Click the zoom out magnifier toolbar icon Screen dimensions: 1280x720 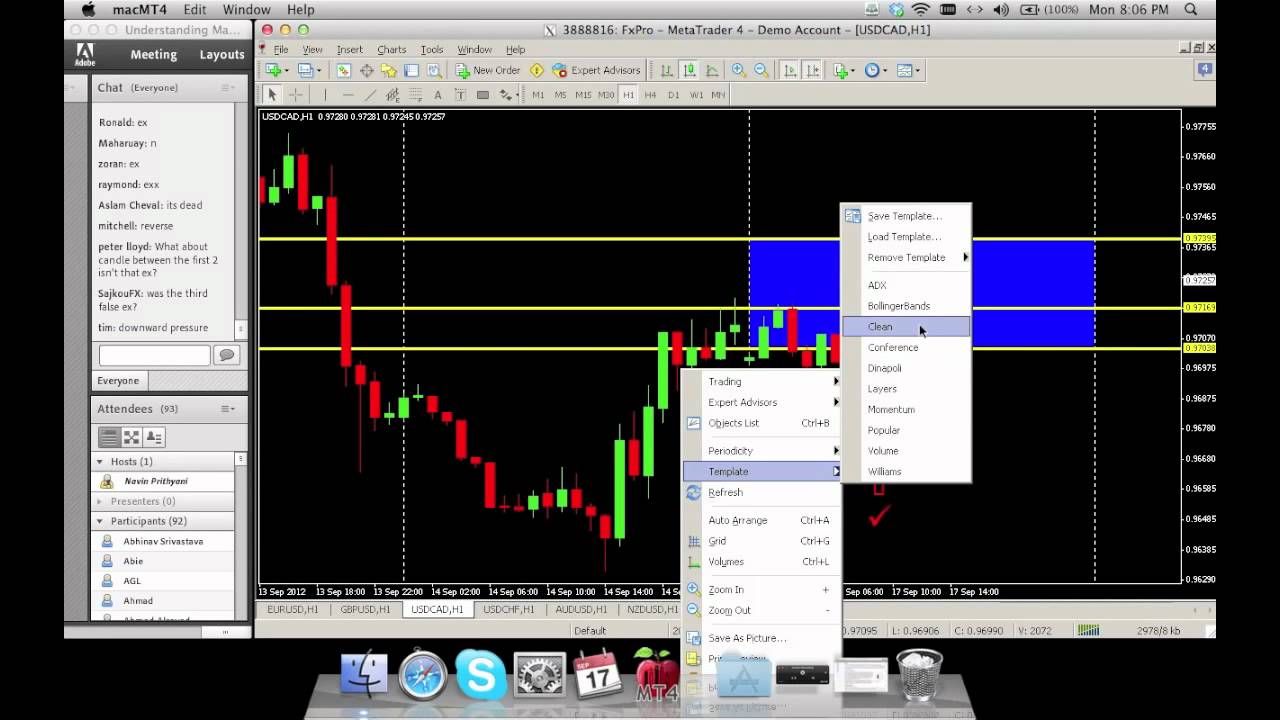[761, 70]
